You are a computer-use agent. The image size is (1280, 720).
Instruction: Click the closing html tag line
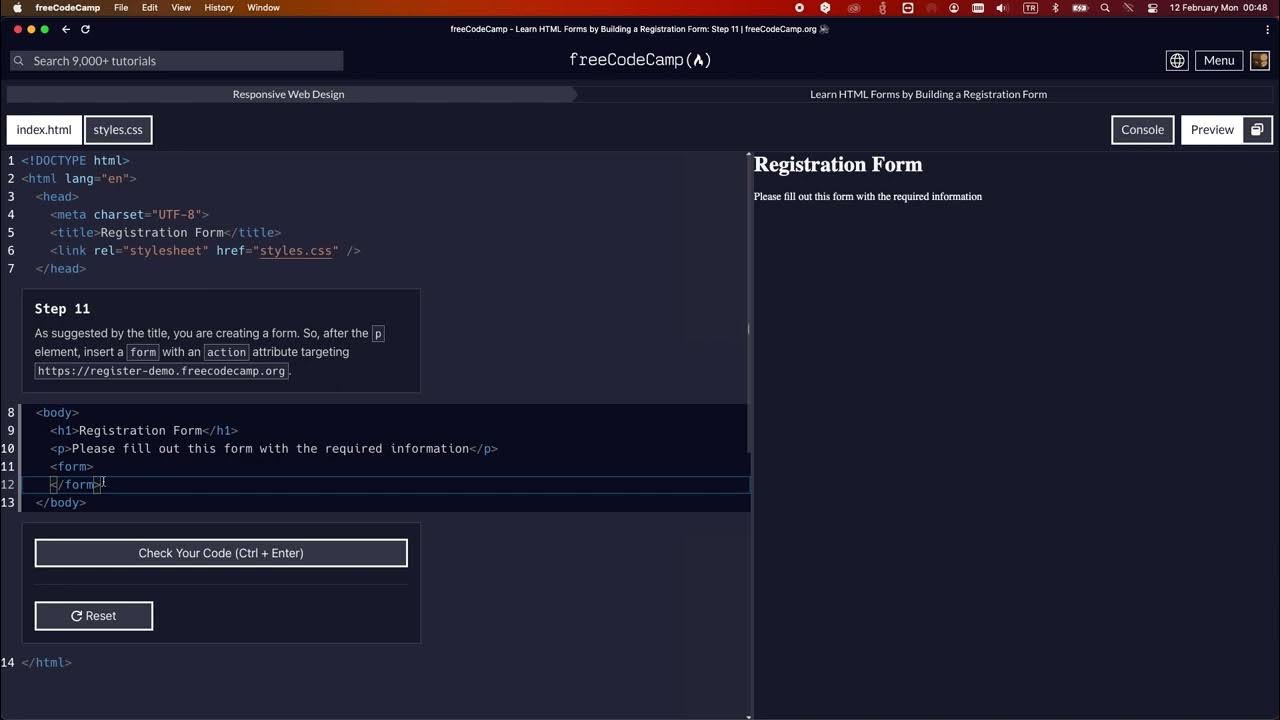(x=47, y=662)
